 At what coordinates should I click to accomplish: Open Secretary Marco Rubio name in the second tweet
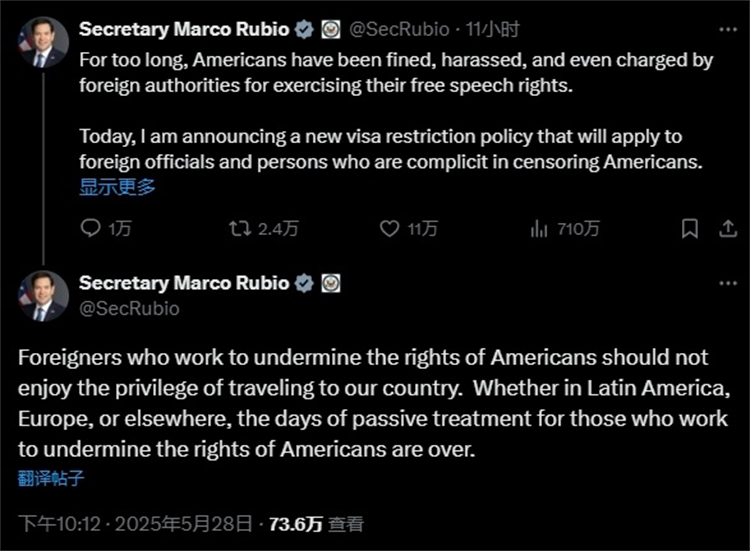(x=182, y=283)
